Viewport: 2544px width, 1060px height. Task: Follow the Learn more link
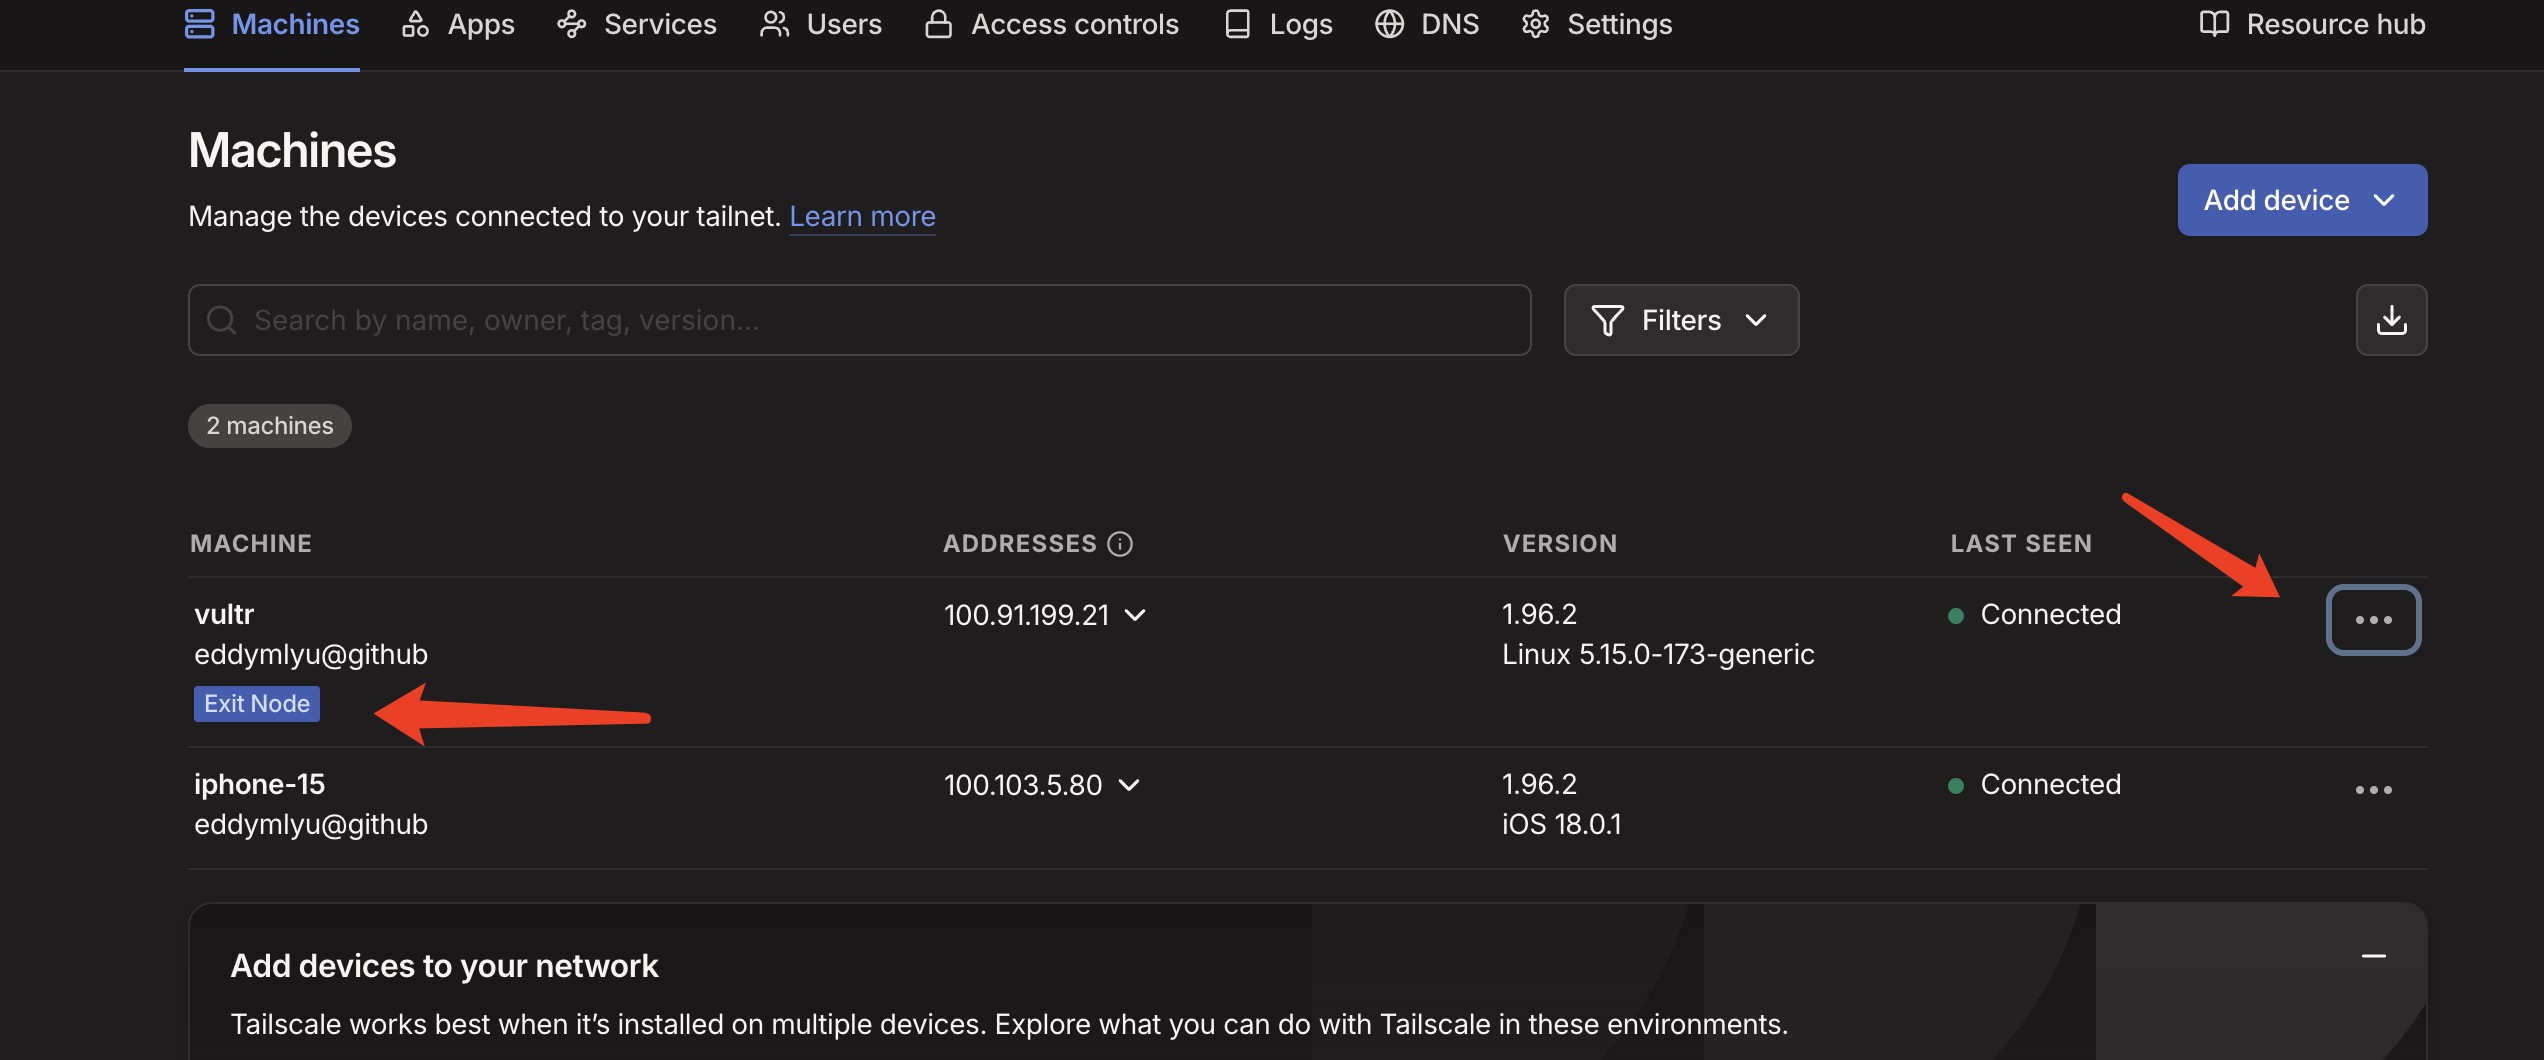tap(862, 216)
